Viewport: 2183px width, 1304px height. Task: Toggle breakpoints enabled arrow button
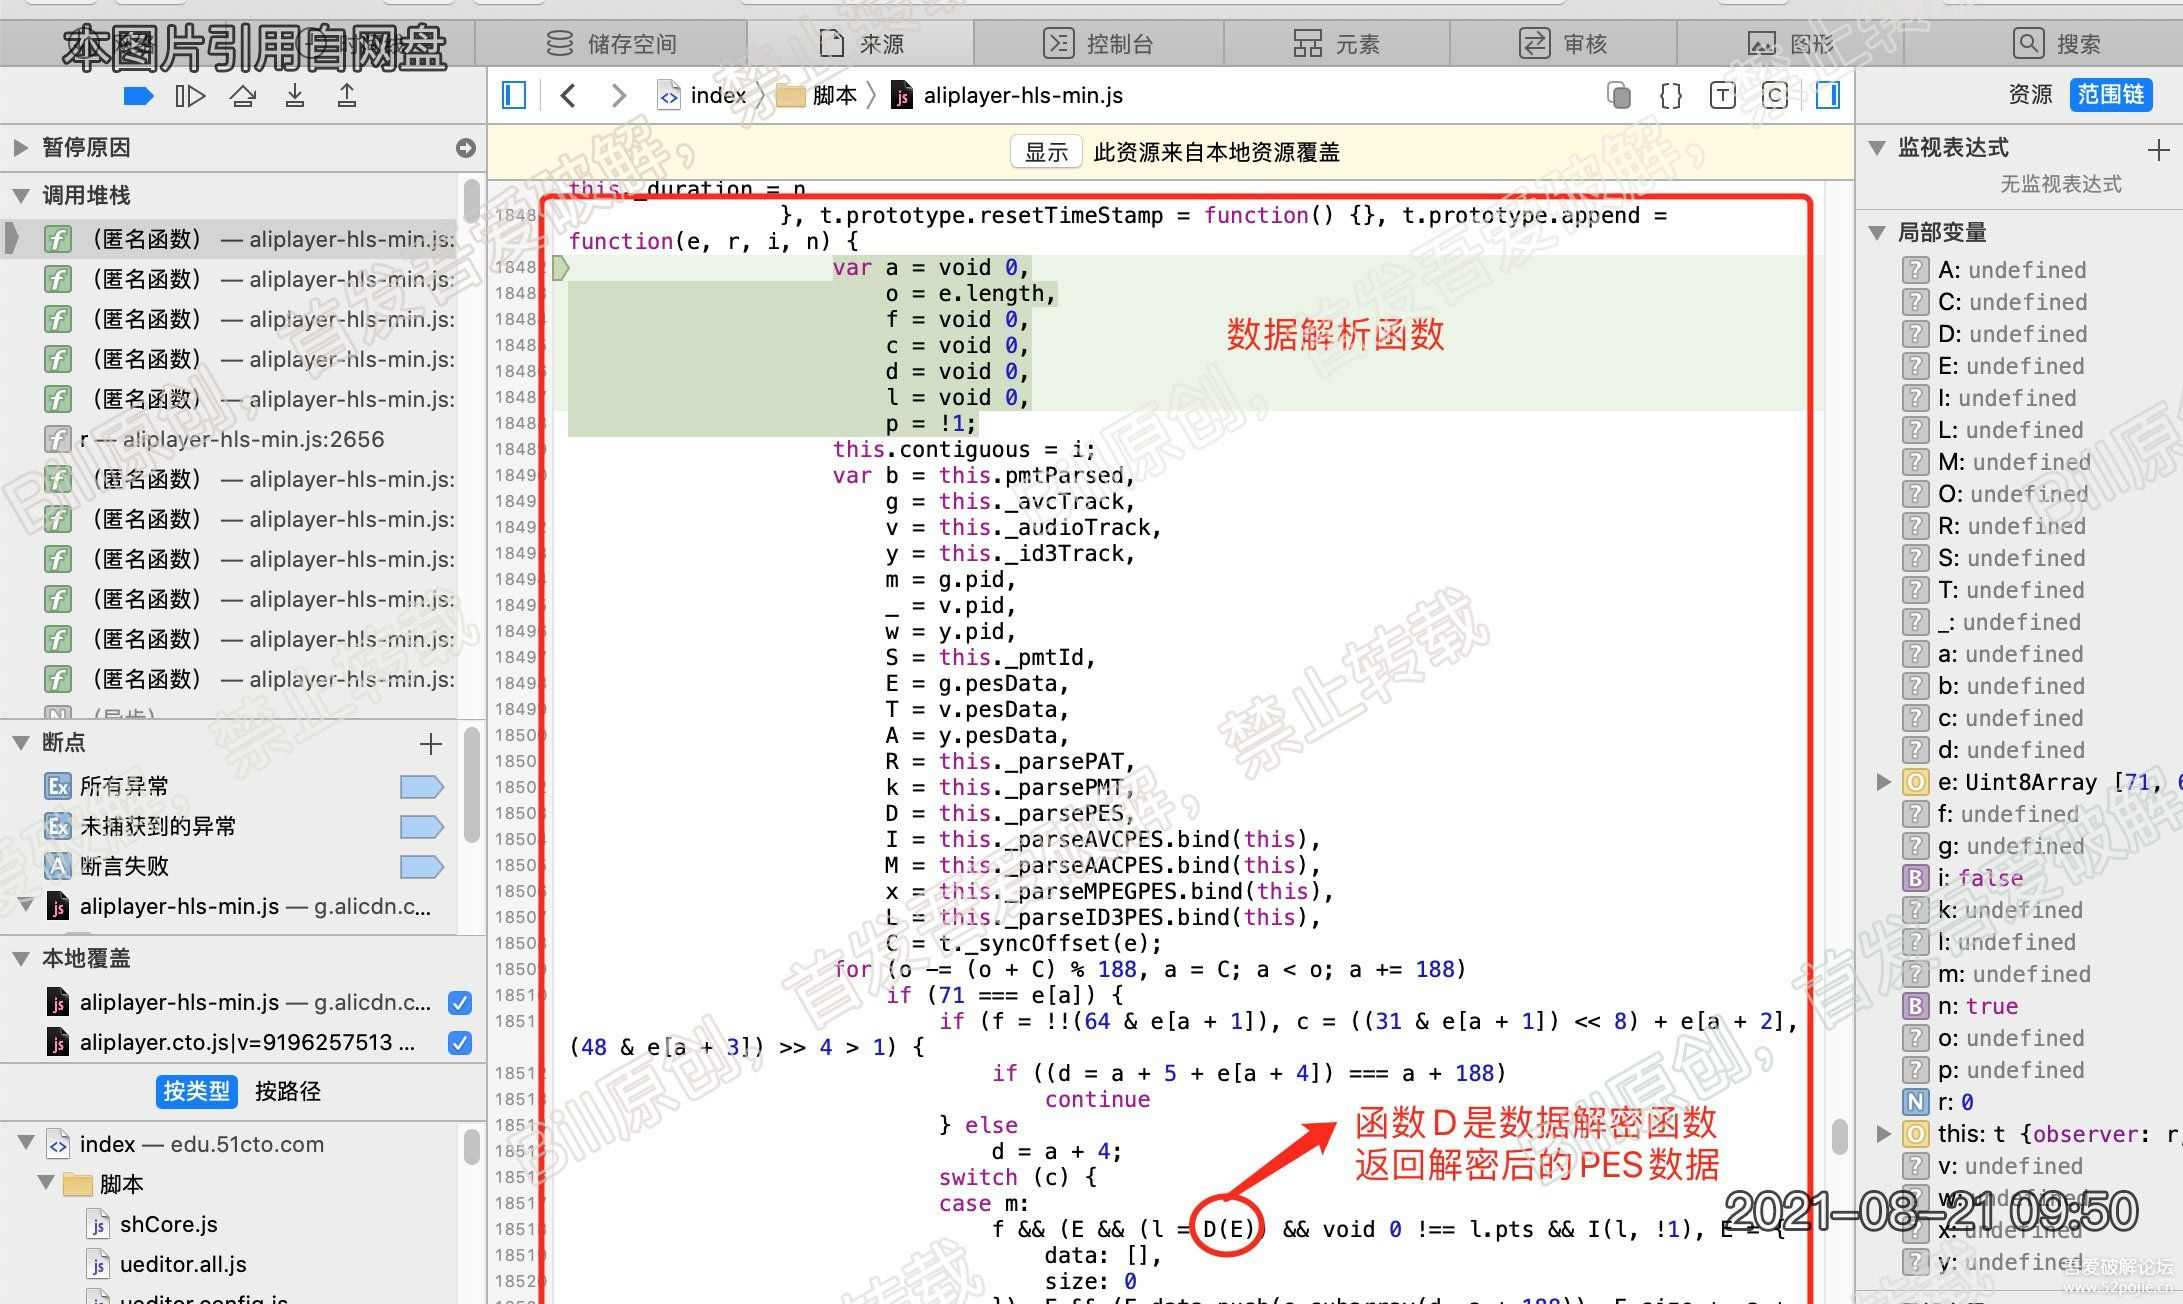pyautogui.click(x=138, y=96)
